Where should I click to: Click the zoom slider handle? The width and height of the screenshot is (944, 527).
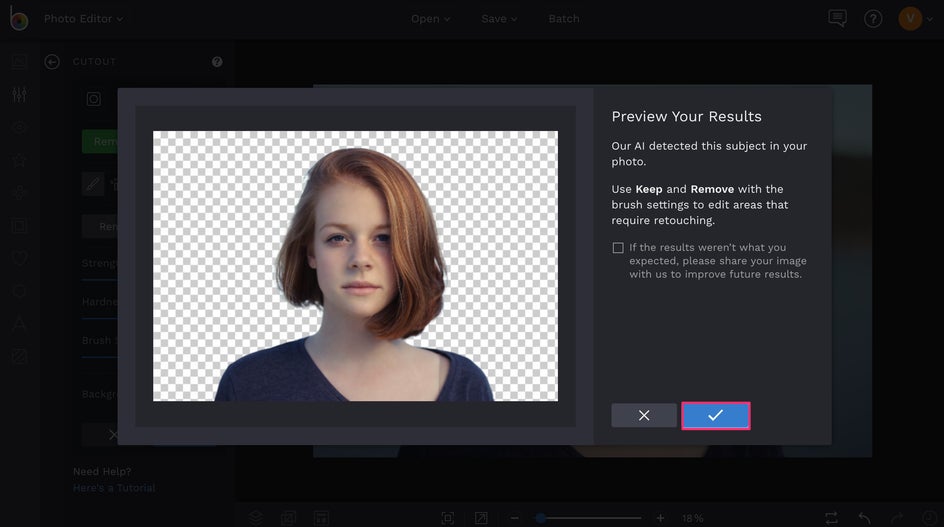tap(541, 518)
